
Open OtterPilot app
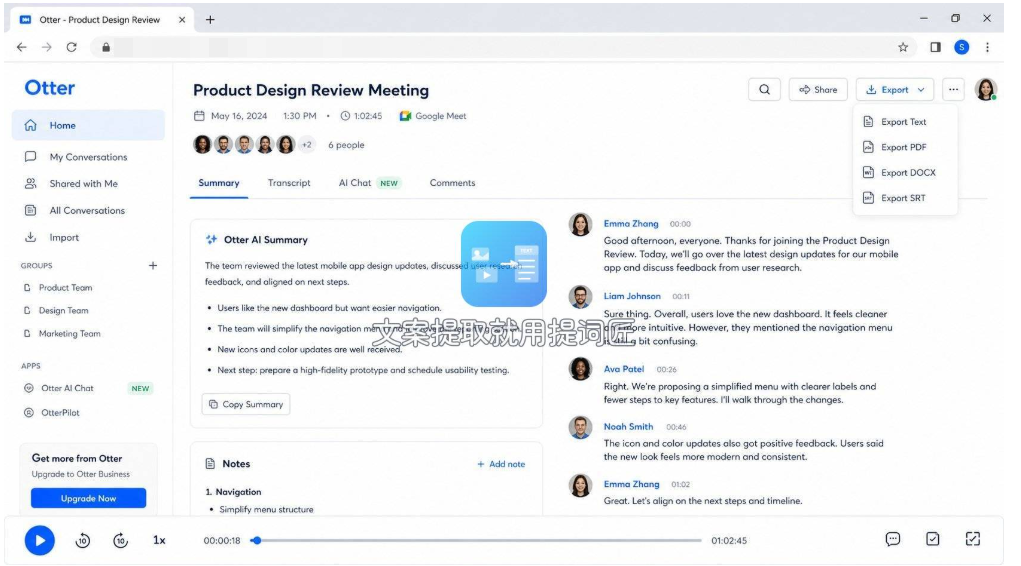click(60, 413)
